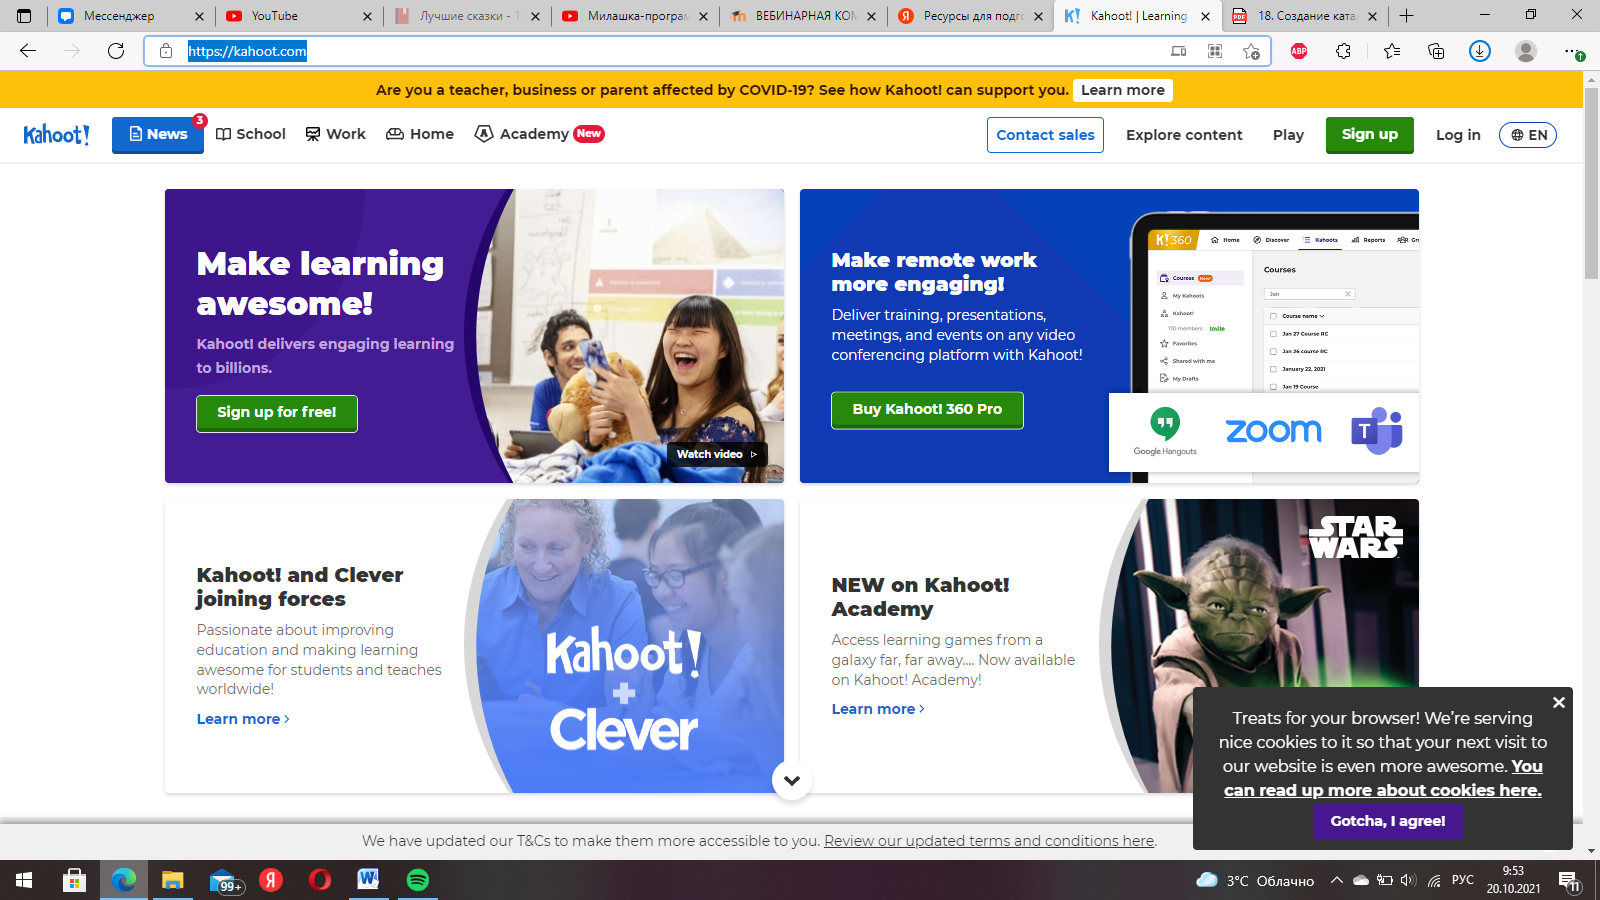Open the Downloads icon
The image size is (1600, 900).
[x=1480, y=51]
